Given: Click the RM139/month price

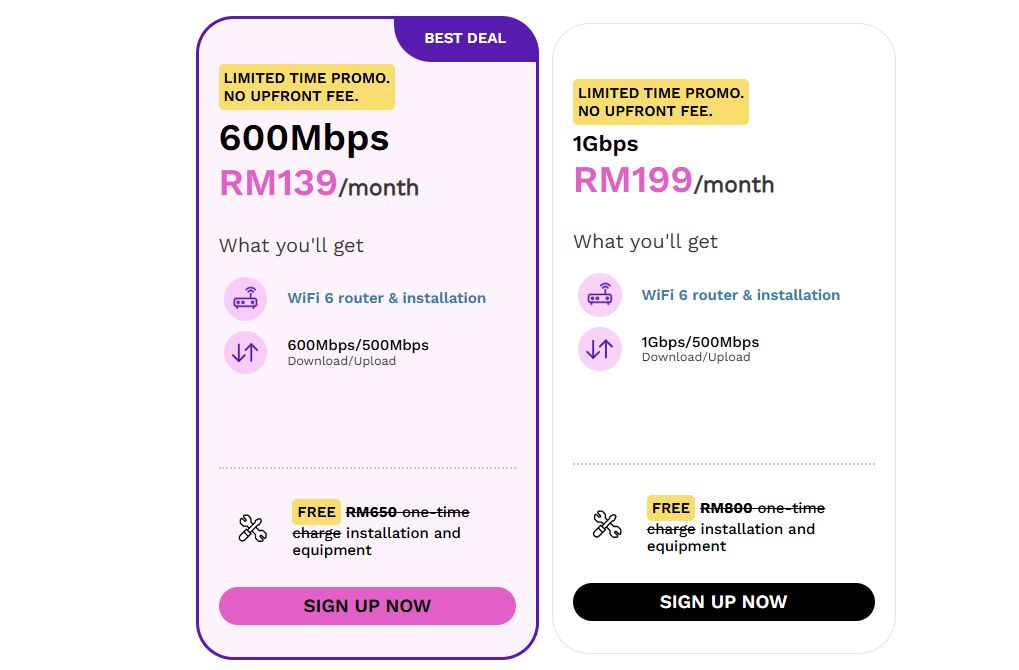Looking at the screenshot, I should coord(319,185).
